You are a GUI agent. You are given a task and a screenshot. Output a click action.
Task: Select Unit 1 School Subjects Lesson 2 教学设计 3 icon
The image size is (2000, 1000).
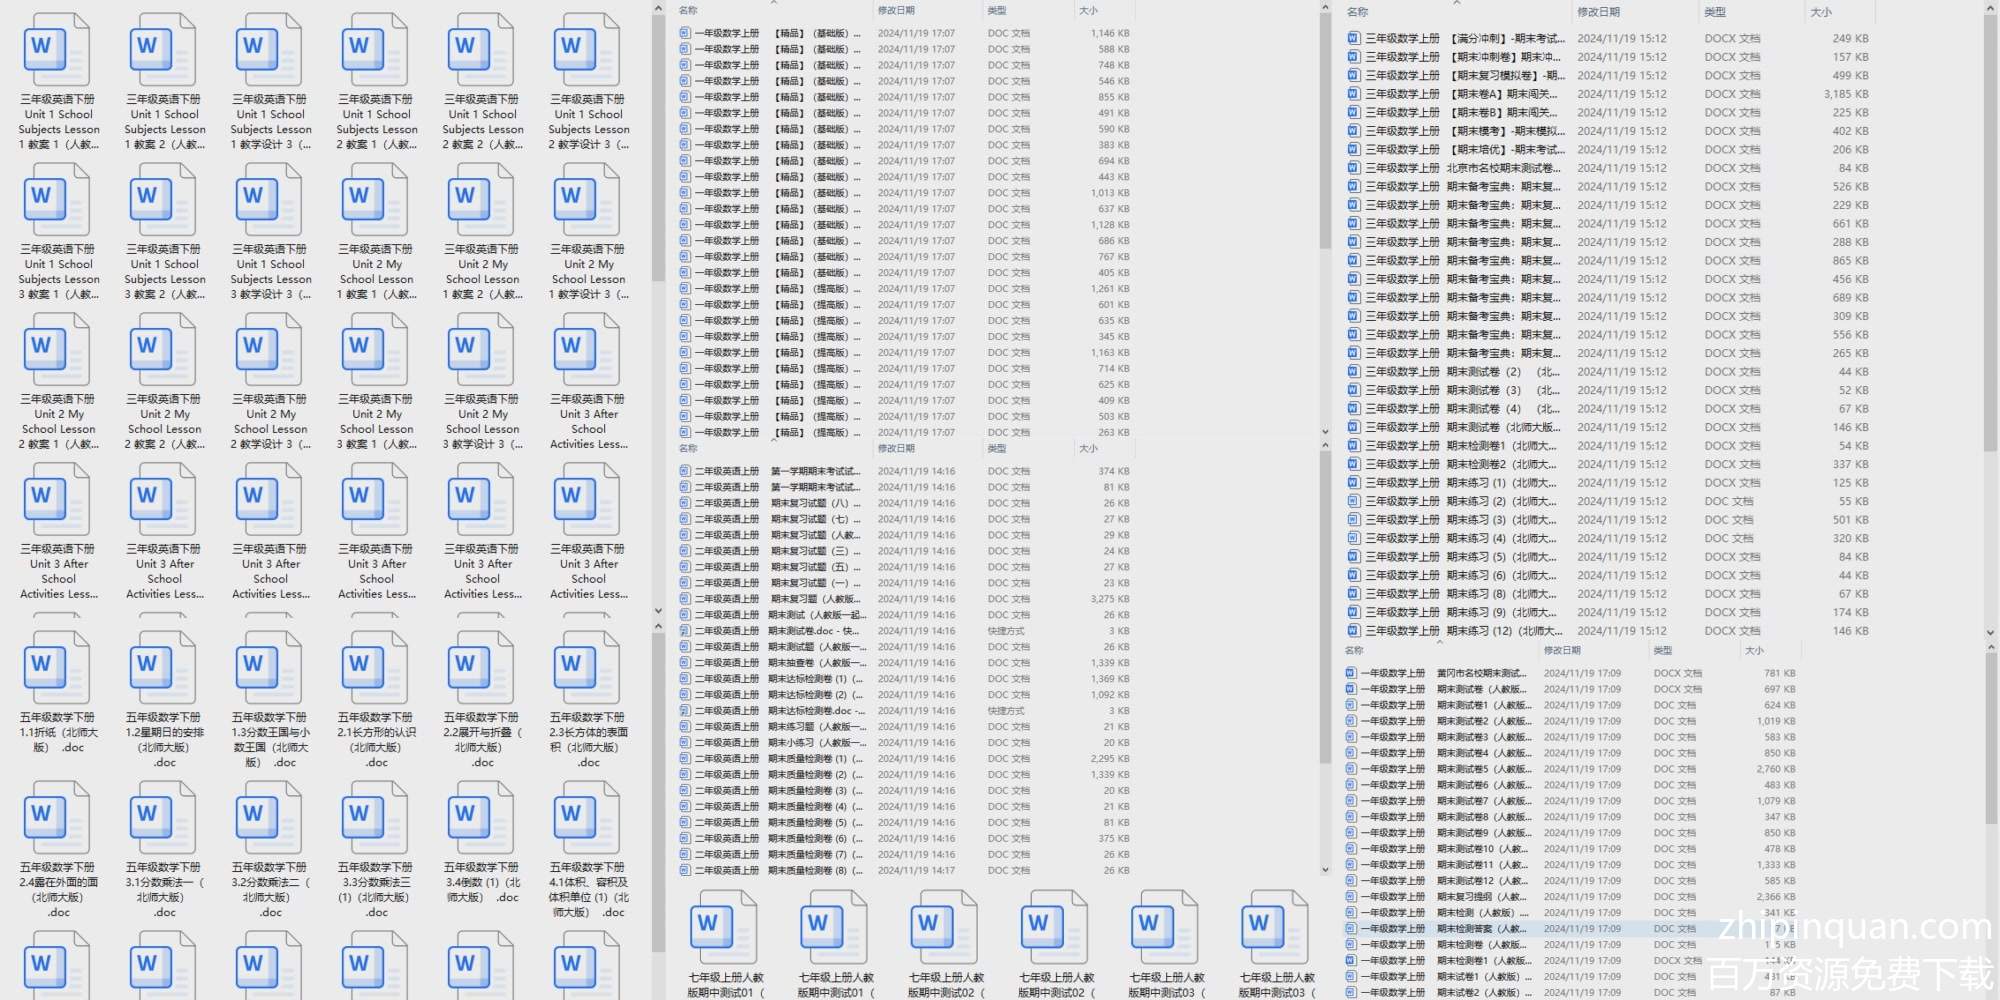coord(585,50)
